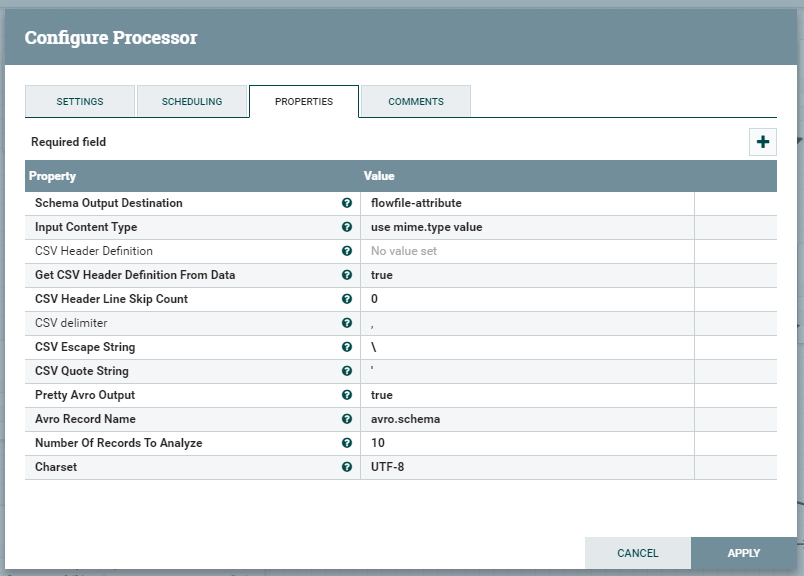
Task: Edit the UTF-8 charset value
Action: click(527, 467)
